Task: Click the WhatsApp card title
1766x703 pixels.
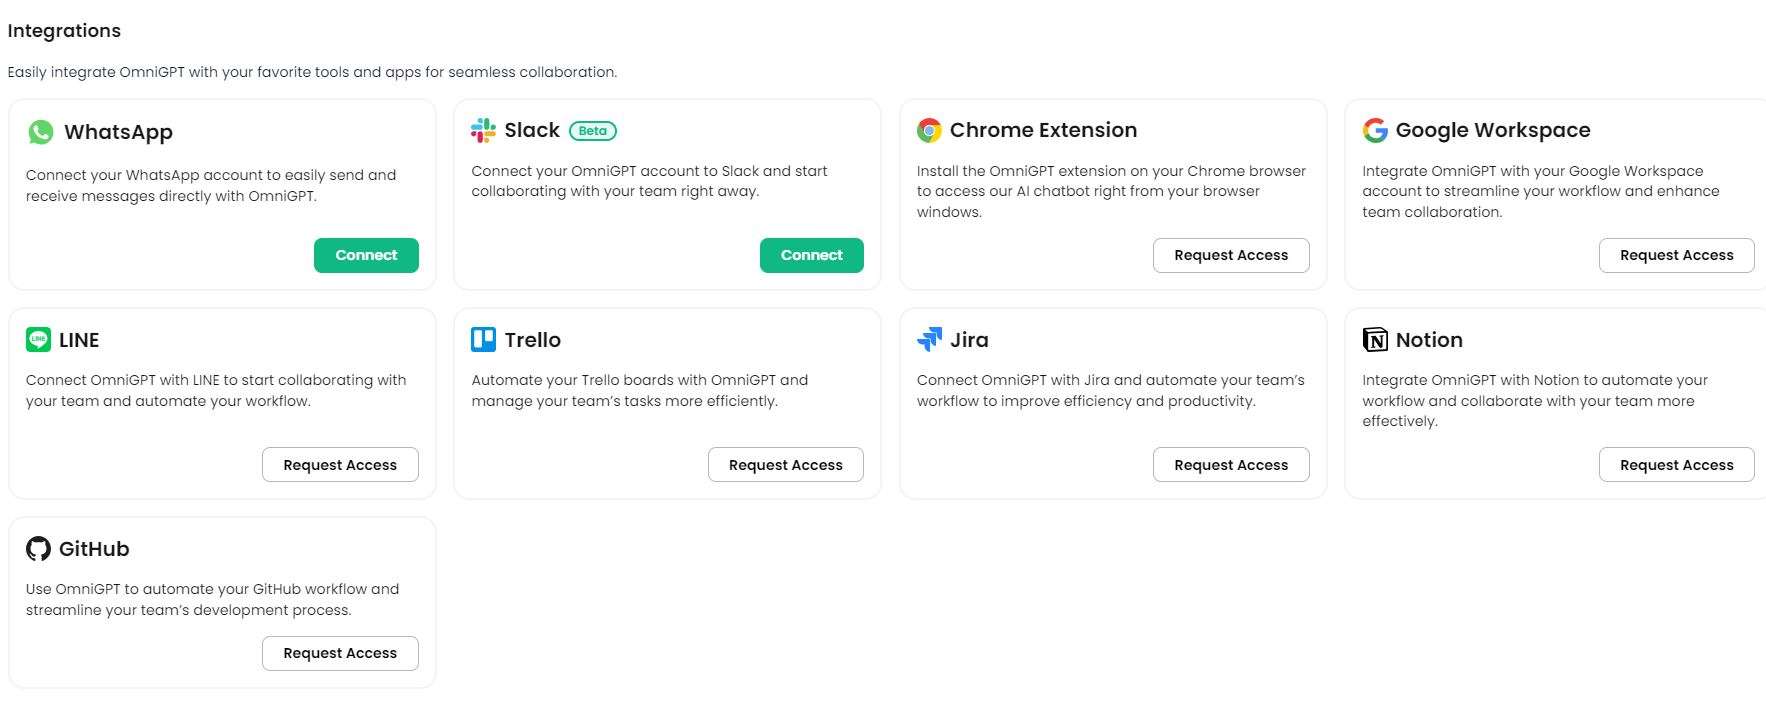Action: [118, 132]
